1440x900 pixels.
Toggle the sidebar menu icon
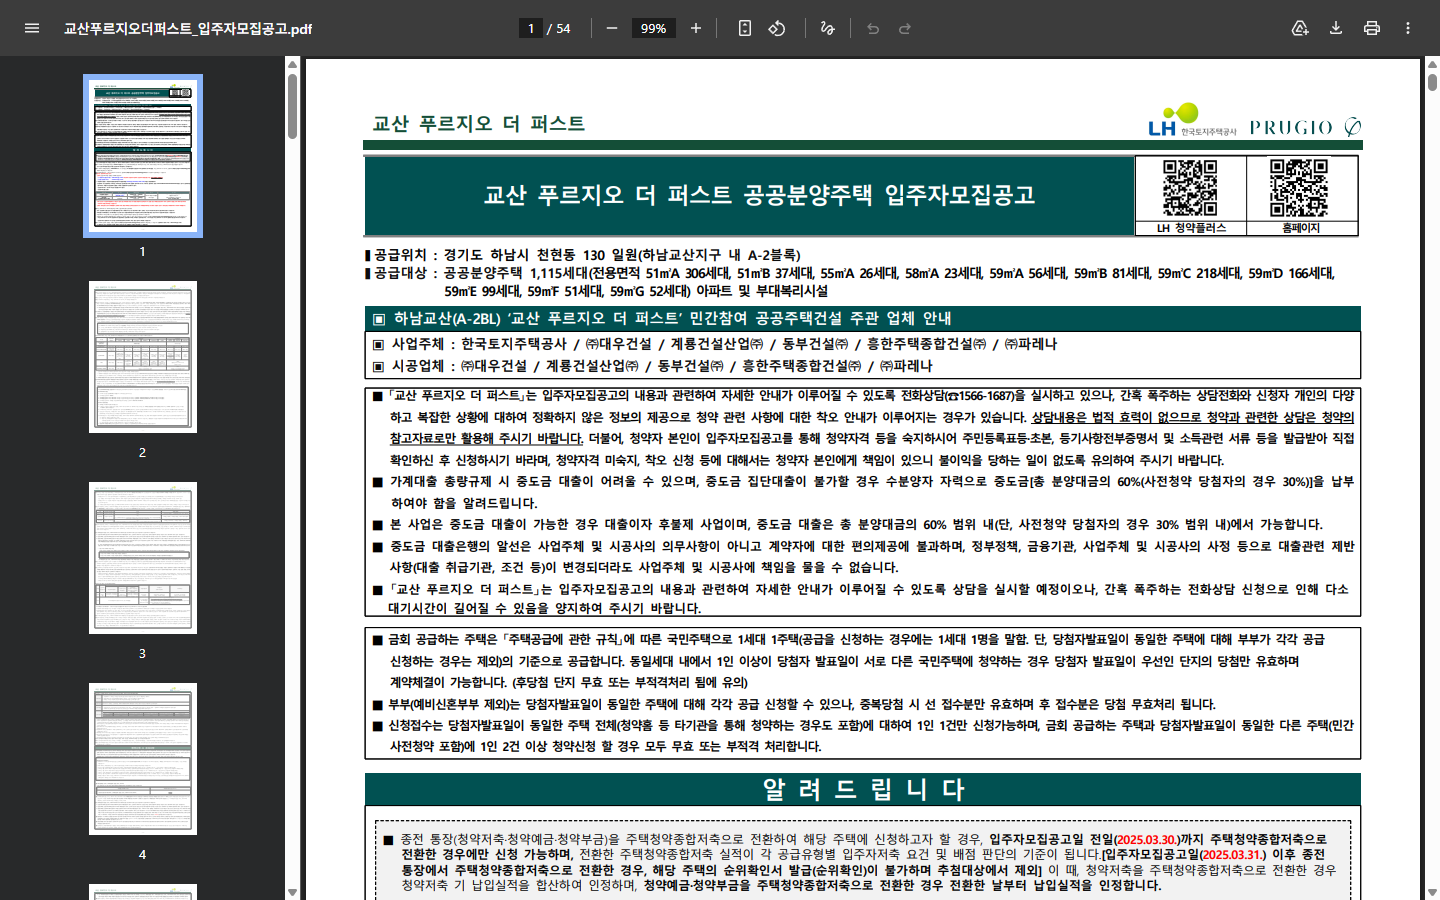click(32, 28)
